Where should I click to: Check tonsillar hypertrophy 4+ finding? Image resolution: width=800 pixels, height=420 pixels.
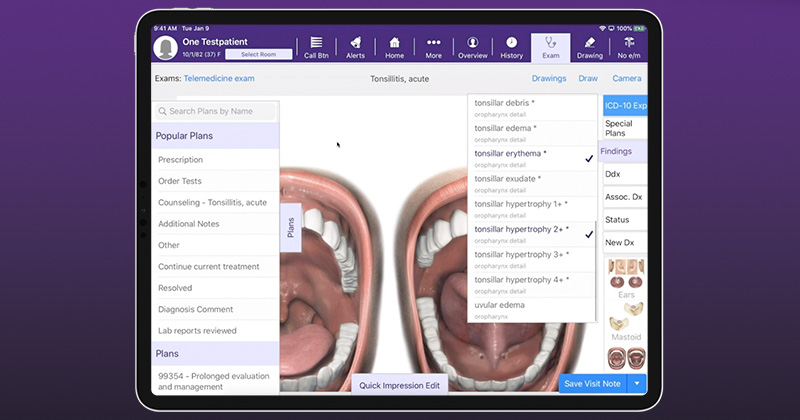click(532, 285)
